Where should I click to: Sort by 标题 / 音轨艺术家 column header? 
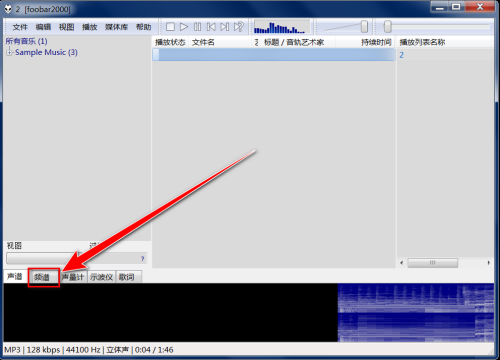pyautogui.click(x=297, y=42)
